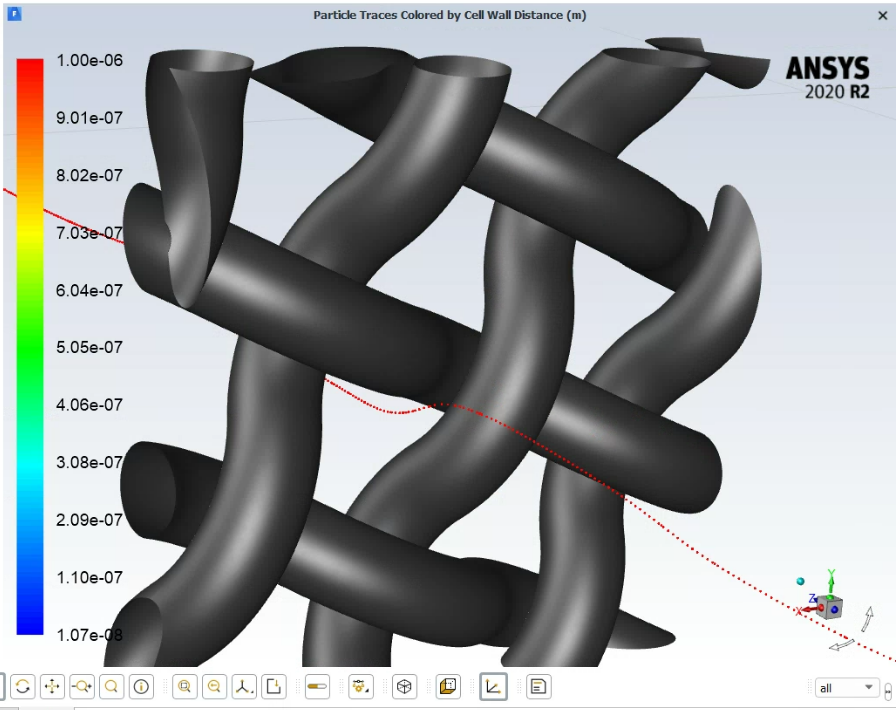This screenshot has height=710, width=896.
Task: Click the legend value 6.04e-07
Action: tap(89, 290)
